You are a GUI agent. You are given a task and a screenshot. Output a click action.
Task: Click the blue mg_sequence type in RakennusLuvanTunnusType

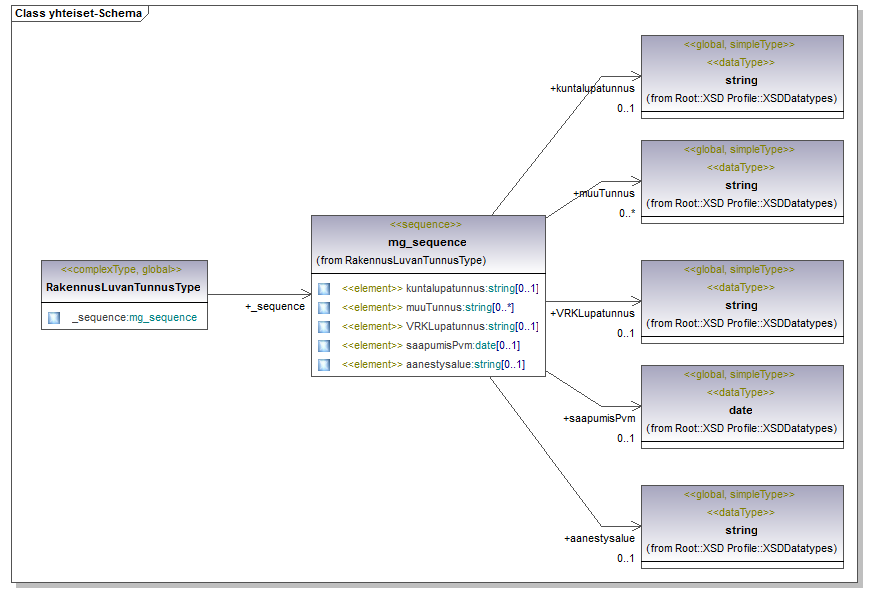tap(163, 318)
